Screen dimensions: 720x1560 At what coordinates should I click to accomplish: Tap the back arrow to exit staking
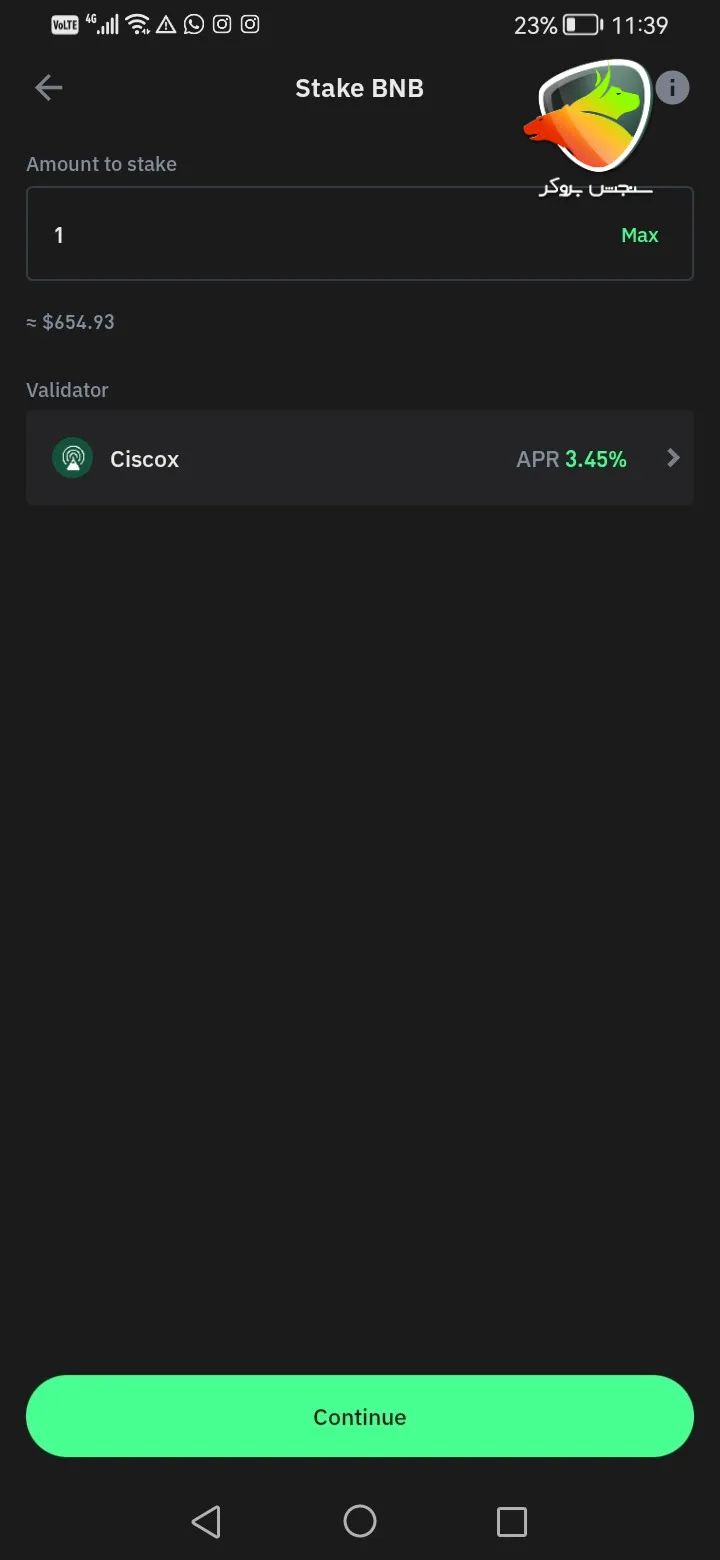pyautogui.click(x=47, y=87)
